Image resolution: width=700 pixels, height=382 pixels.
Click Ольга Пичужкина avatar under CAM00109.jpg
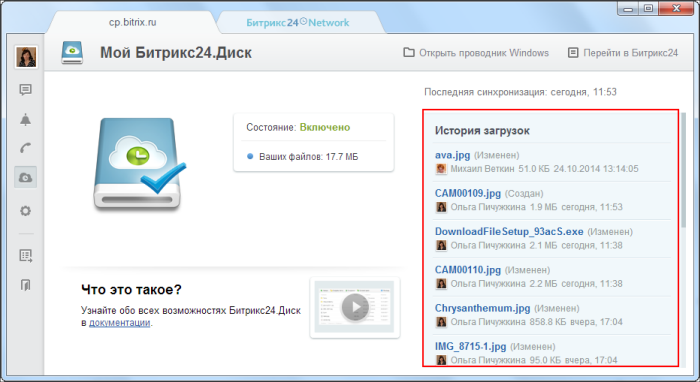pos(441,207)
